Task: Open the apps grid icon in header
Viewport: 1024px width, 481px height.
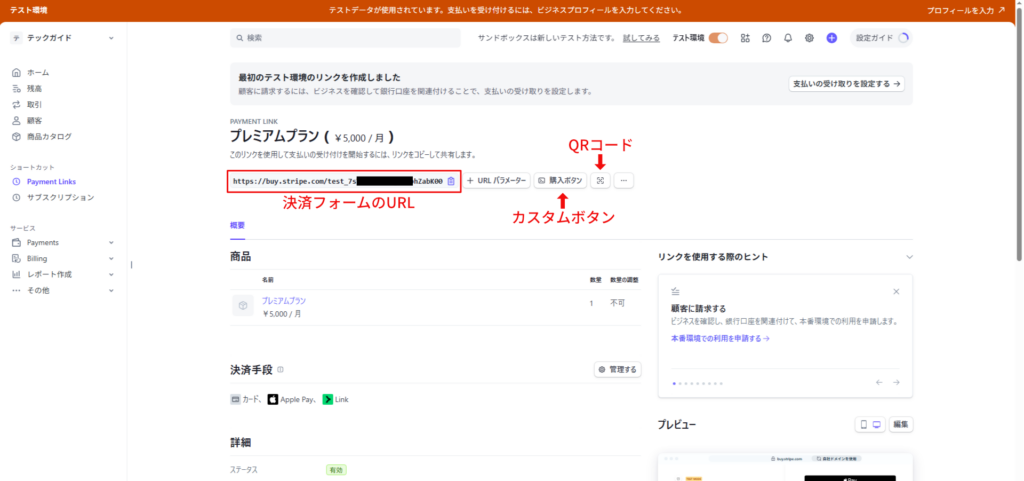Action: tap(745, 38)
